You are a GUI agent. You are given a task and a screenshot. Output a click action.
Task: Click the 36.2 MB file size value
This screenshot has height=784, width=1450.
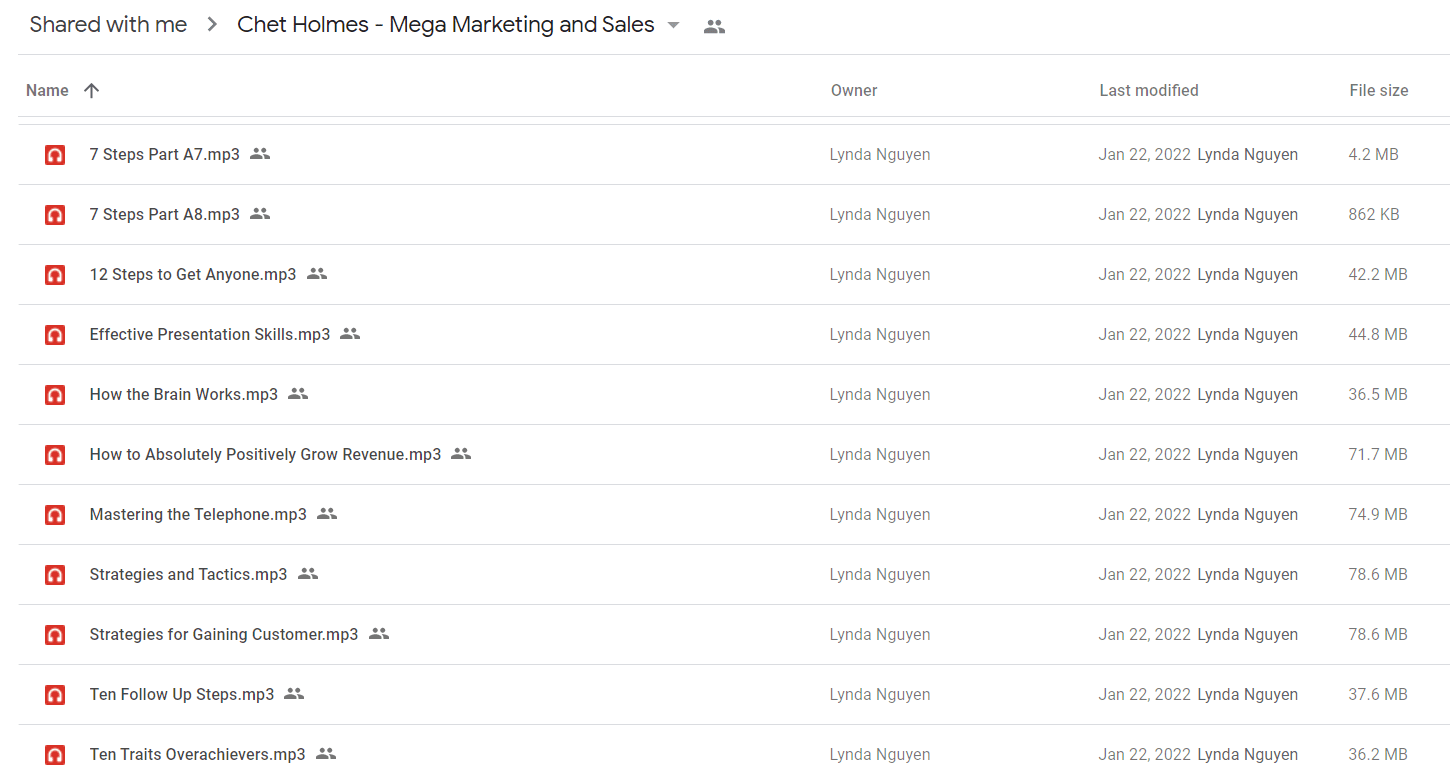pos(1378,755)
